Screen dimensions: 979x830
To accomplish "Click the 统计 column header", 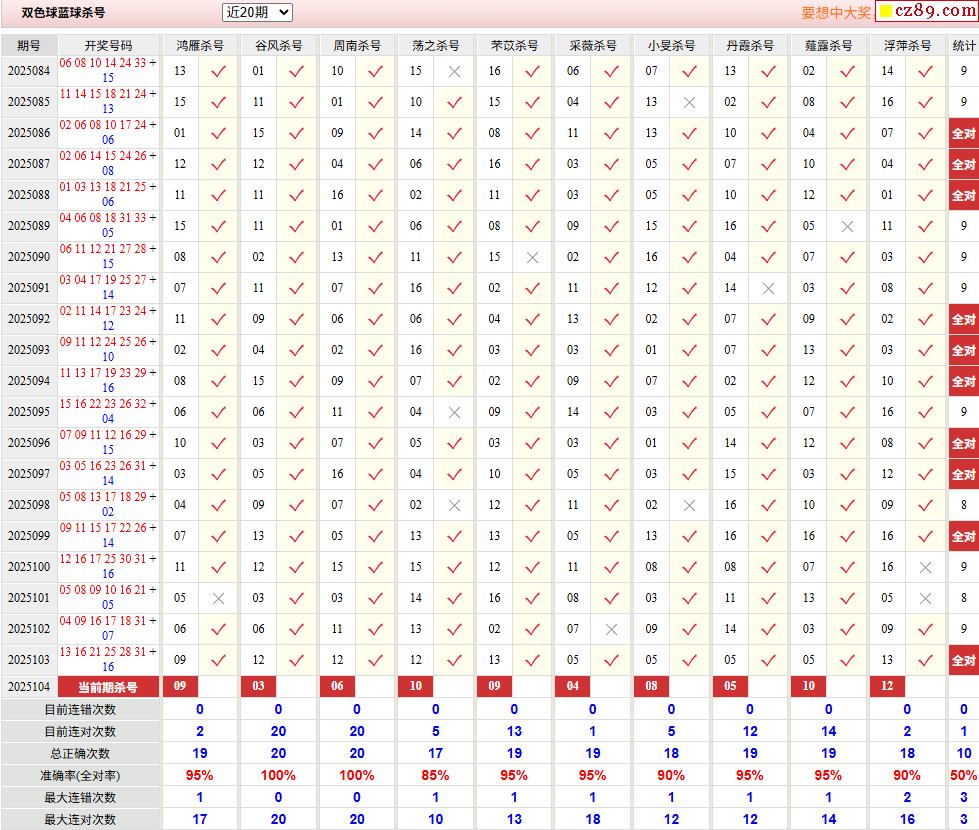I will 963,46.
